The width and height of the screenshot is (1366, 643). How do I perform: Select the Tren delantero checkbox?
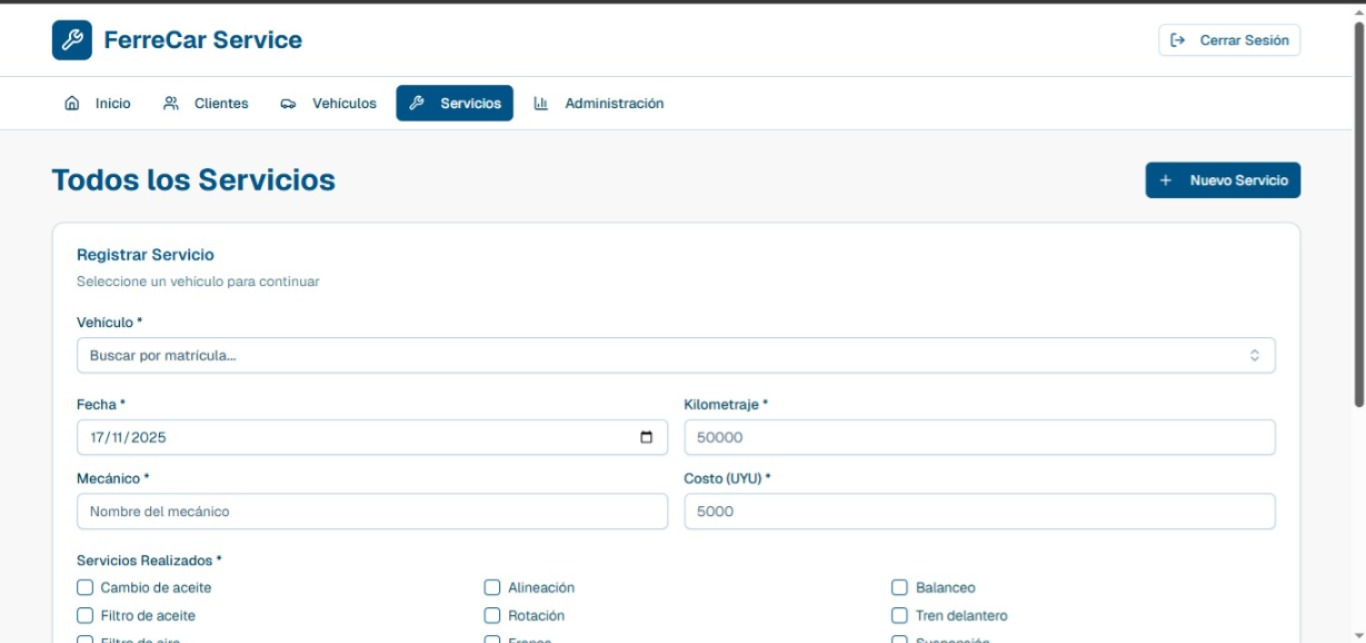tap(899, 616)
